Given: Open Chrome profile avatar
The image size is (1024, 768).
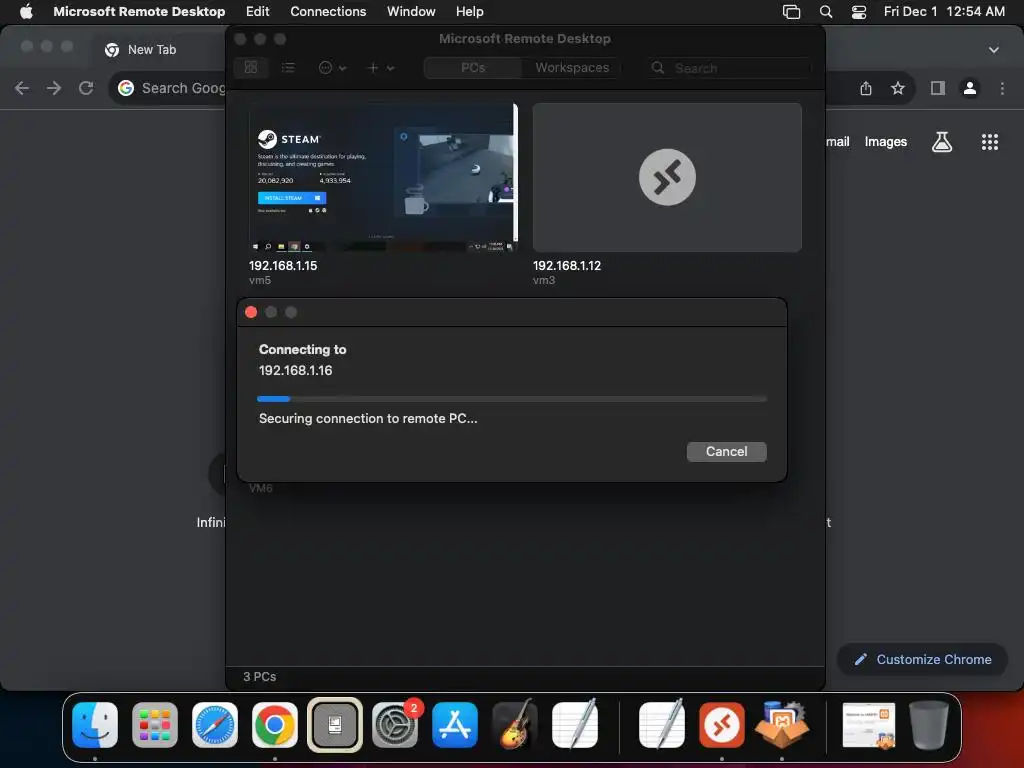Looking at the screenshot, I should pyautogui.click(x=970, y=88).
